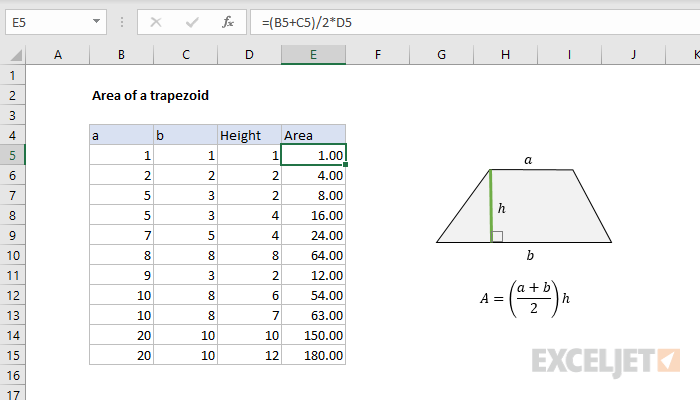Click the 'Area of a trapezoid' title cell
The width and height of the screenshot is (700, 400).
pyautogui.click(x=150, y=96)
